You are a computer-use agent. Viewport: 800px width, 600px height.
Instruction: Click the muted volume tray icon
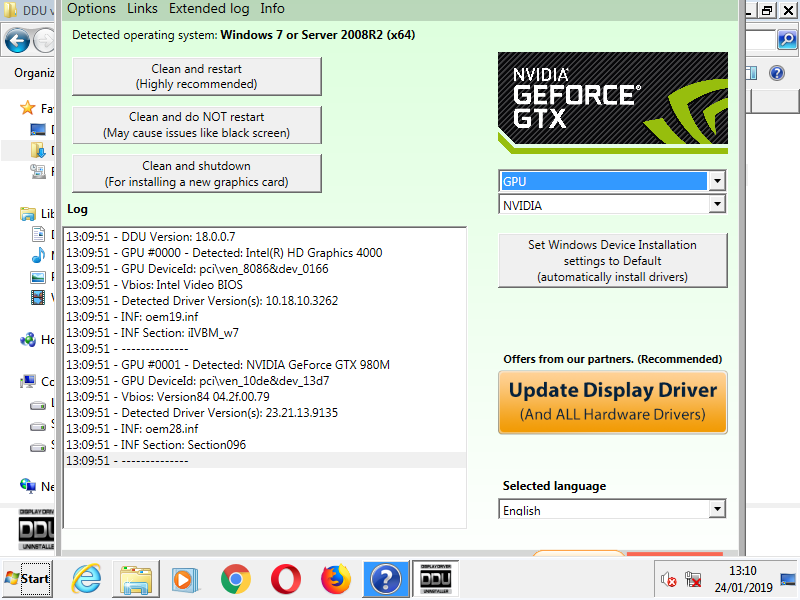[x=668, y=580]
